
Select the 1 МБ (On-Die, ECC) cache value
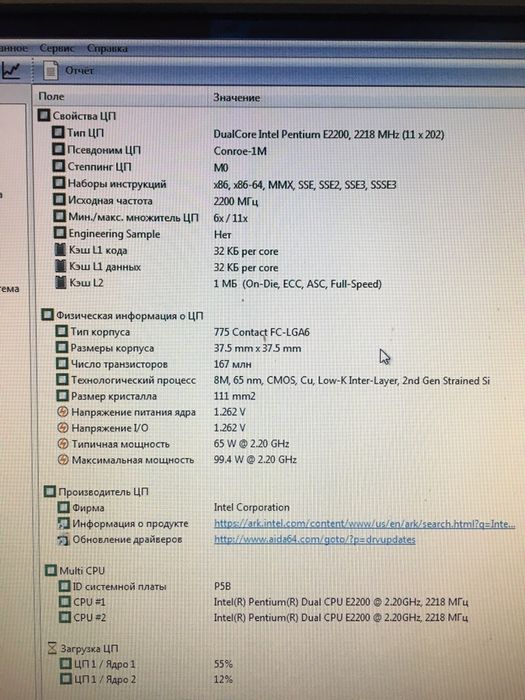[297, 284]
